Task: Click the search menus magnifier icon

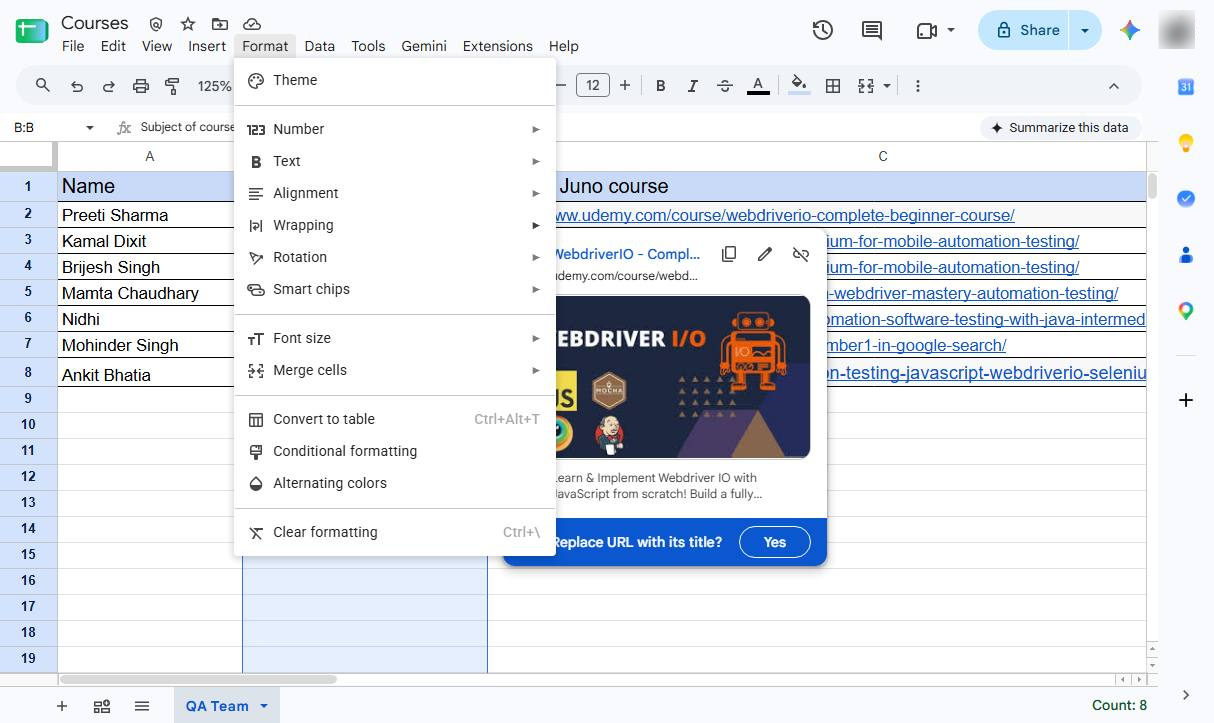Action: (43, 86)
